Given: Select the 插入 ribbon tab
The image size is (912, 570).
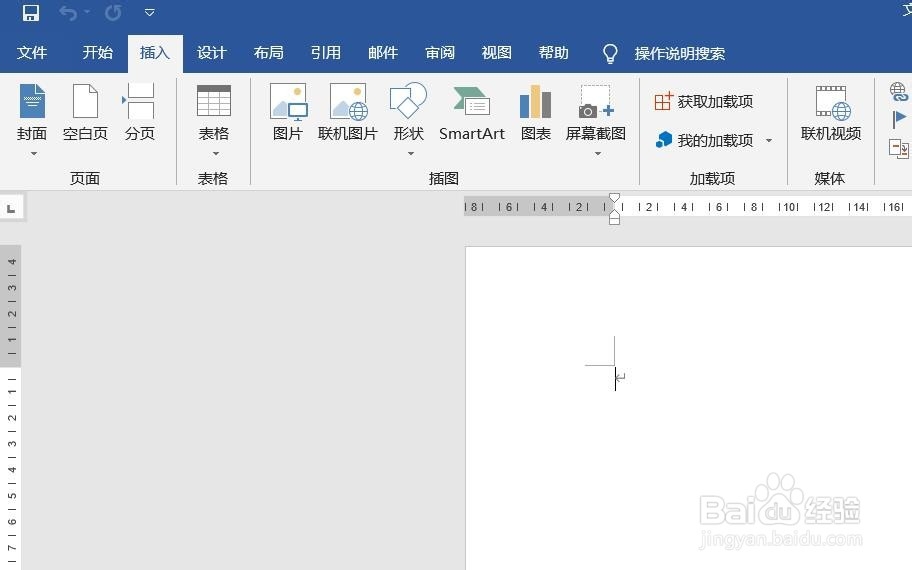Looking at the screenshot, I should coord(155,53).
